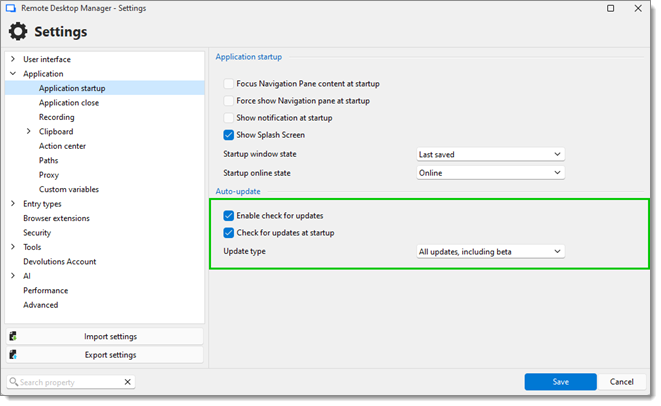Click the Remote Desktop Manager title icon
This screenshot has width=661, height=406.
click(x=11, y=8)
